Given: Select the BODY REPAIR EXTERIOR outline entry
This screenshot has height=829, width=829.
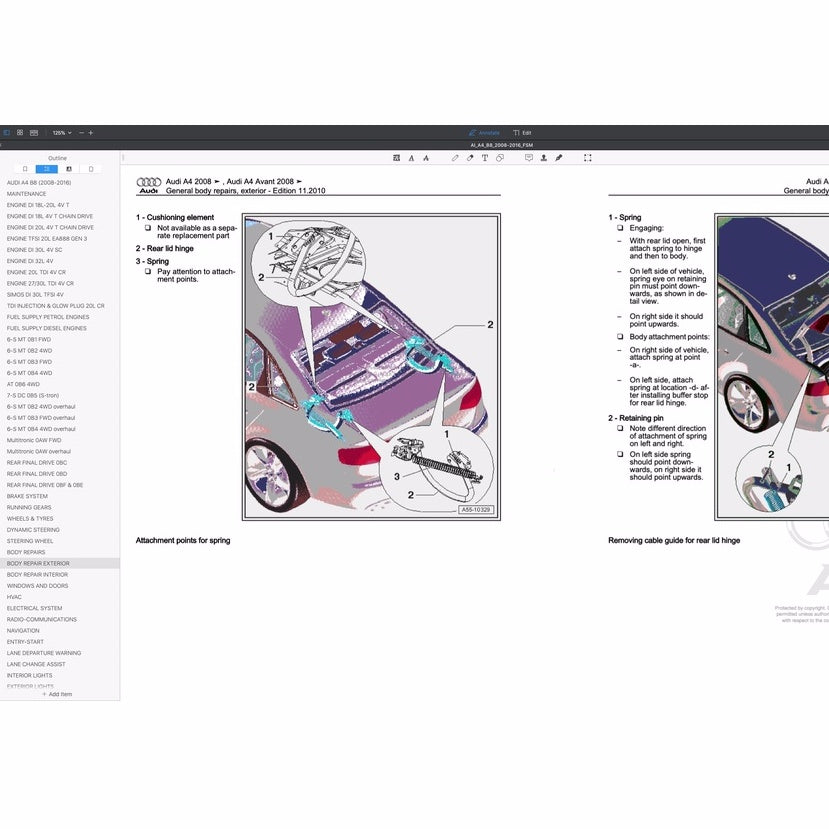Looking at the screenshot, I should click(37, 563).
